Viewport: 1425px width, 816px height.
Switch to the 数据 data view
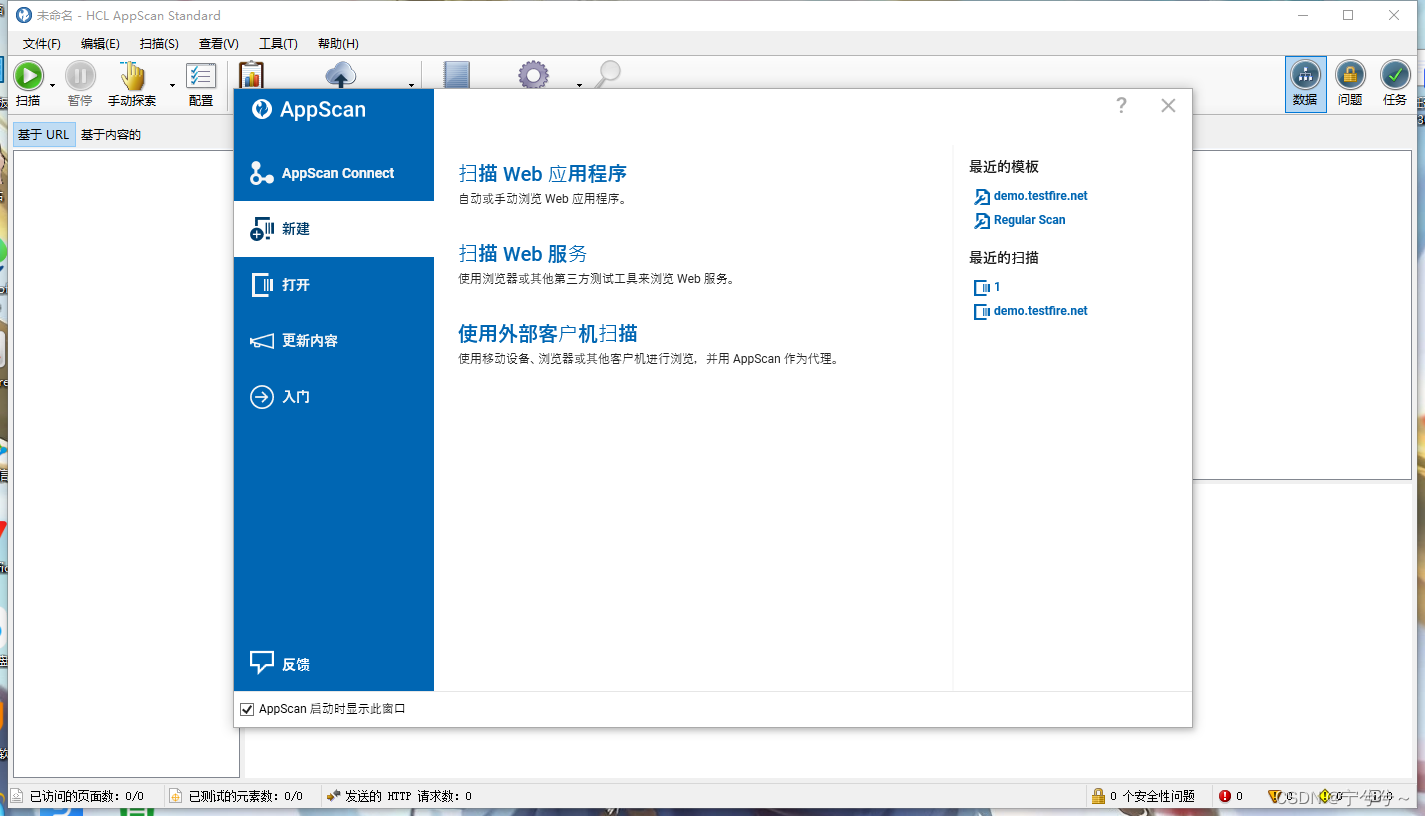pos(1305,84)
